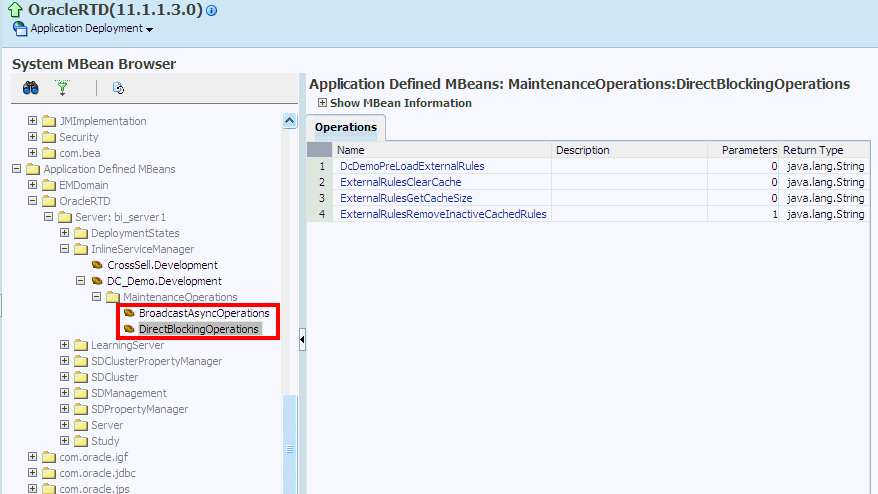Click the OracleRTD folder icon in tree

point(49,201)
